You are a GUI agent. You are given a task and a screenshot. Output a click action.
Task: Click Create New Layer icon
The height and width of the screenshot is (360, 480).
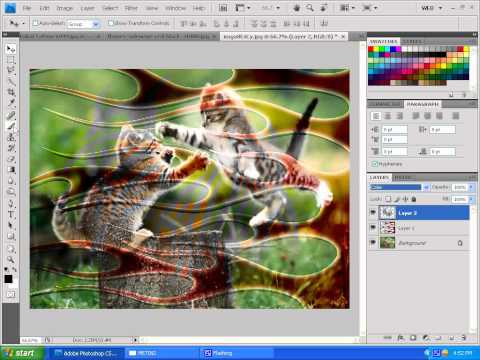pyautogui.click(x=451, y=338)
